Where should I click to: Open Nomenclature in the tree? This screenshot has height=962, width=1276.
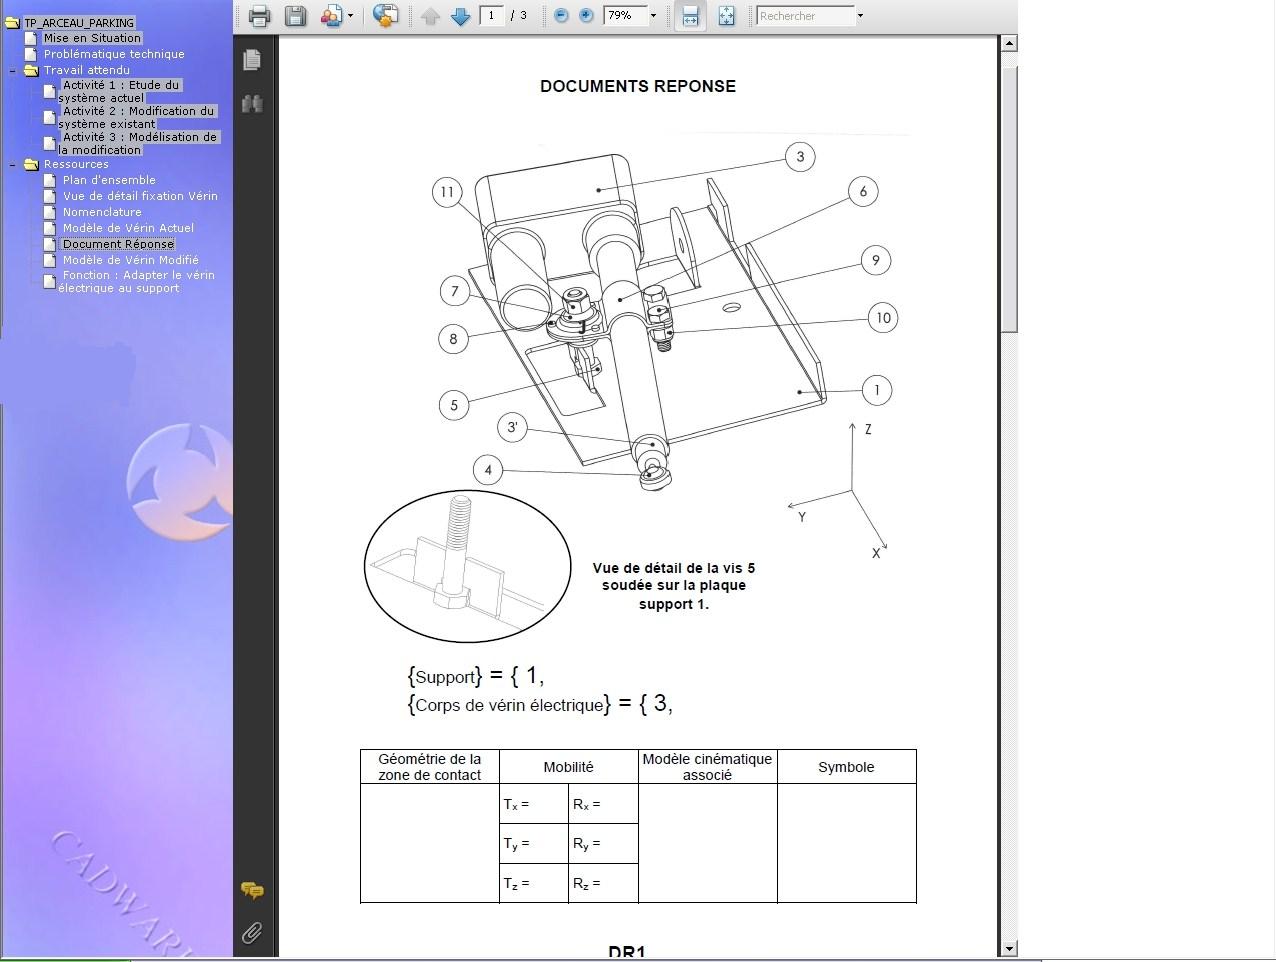[x=102, y=212]
